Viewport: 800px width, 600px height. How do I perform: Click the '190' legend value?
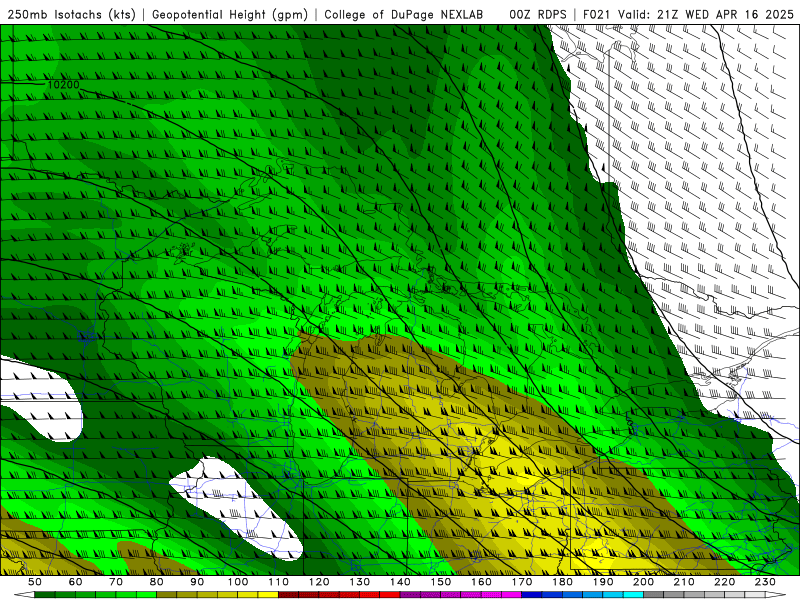pos(603,582)
